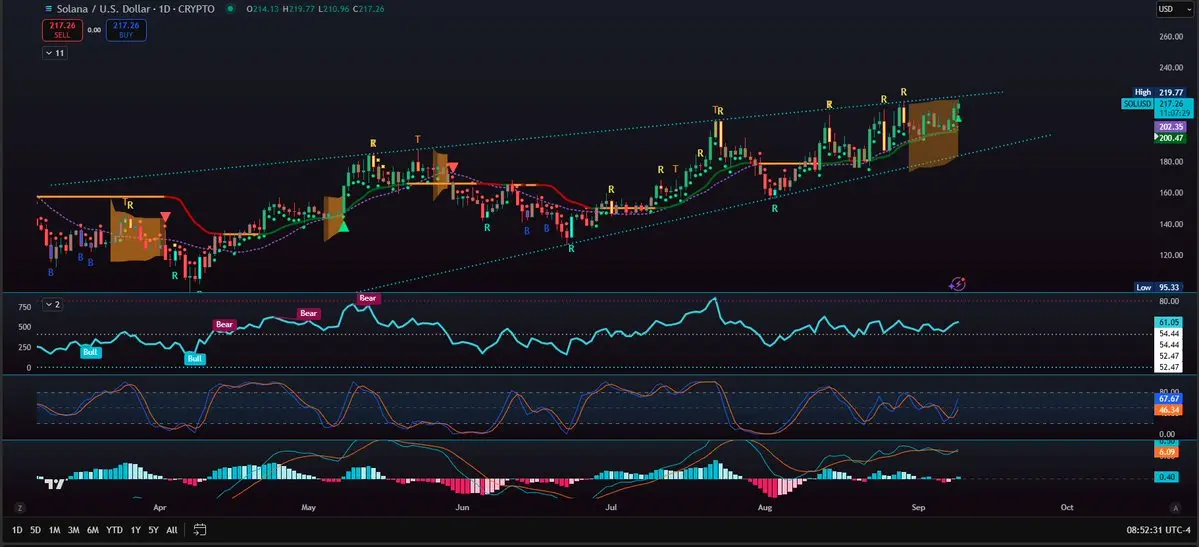
Task: Click the Apr label on time axis
Action: (x=160, y=507)
